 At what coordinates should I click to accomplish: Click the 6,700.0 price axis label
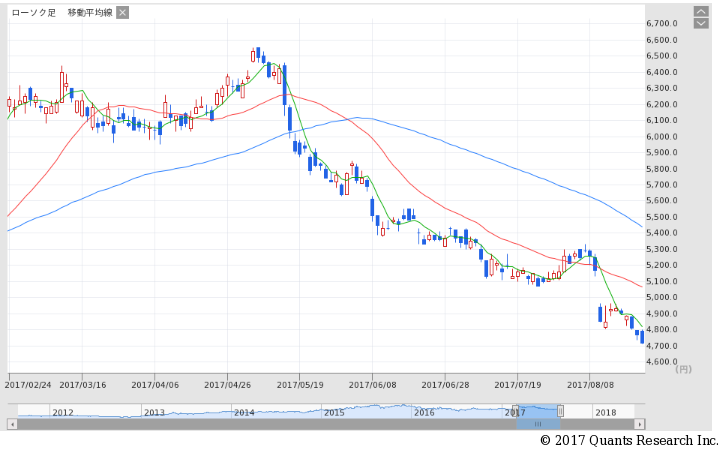(662, 23)
